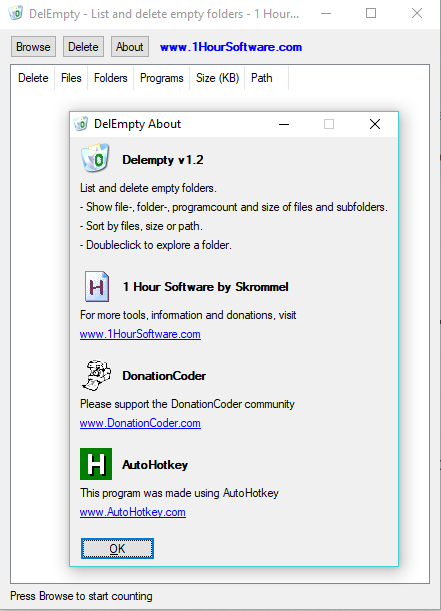
Task: Click 'Press Browse to start counting' status text
Action: pos(81,596)
